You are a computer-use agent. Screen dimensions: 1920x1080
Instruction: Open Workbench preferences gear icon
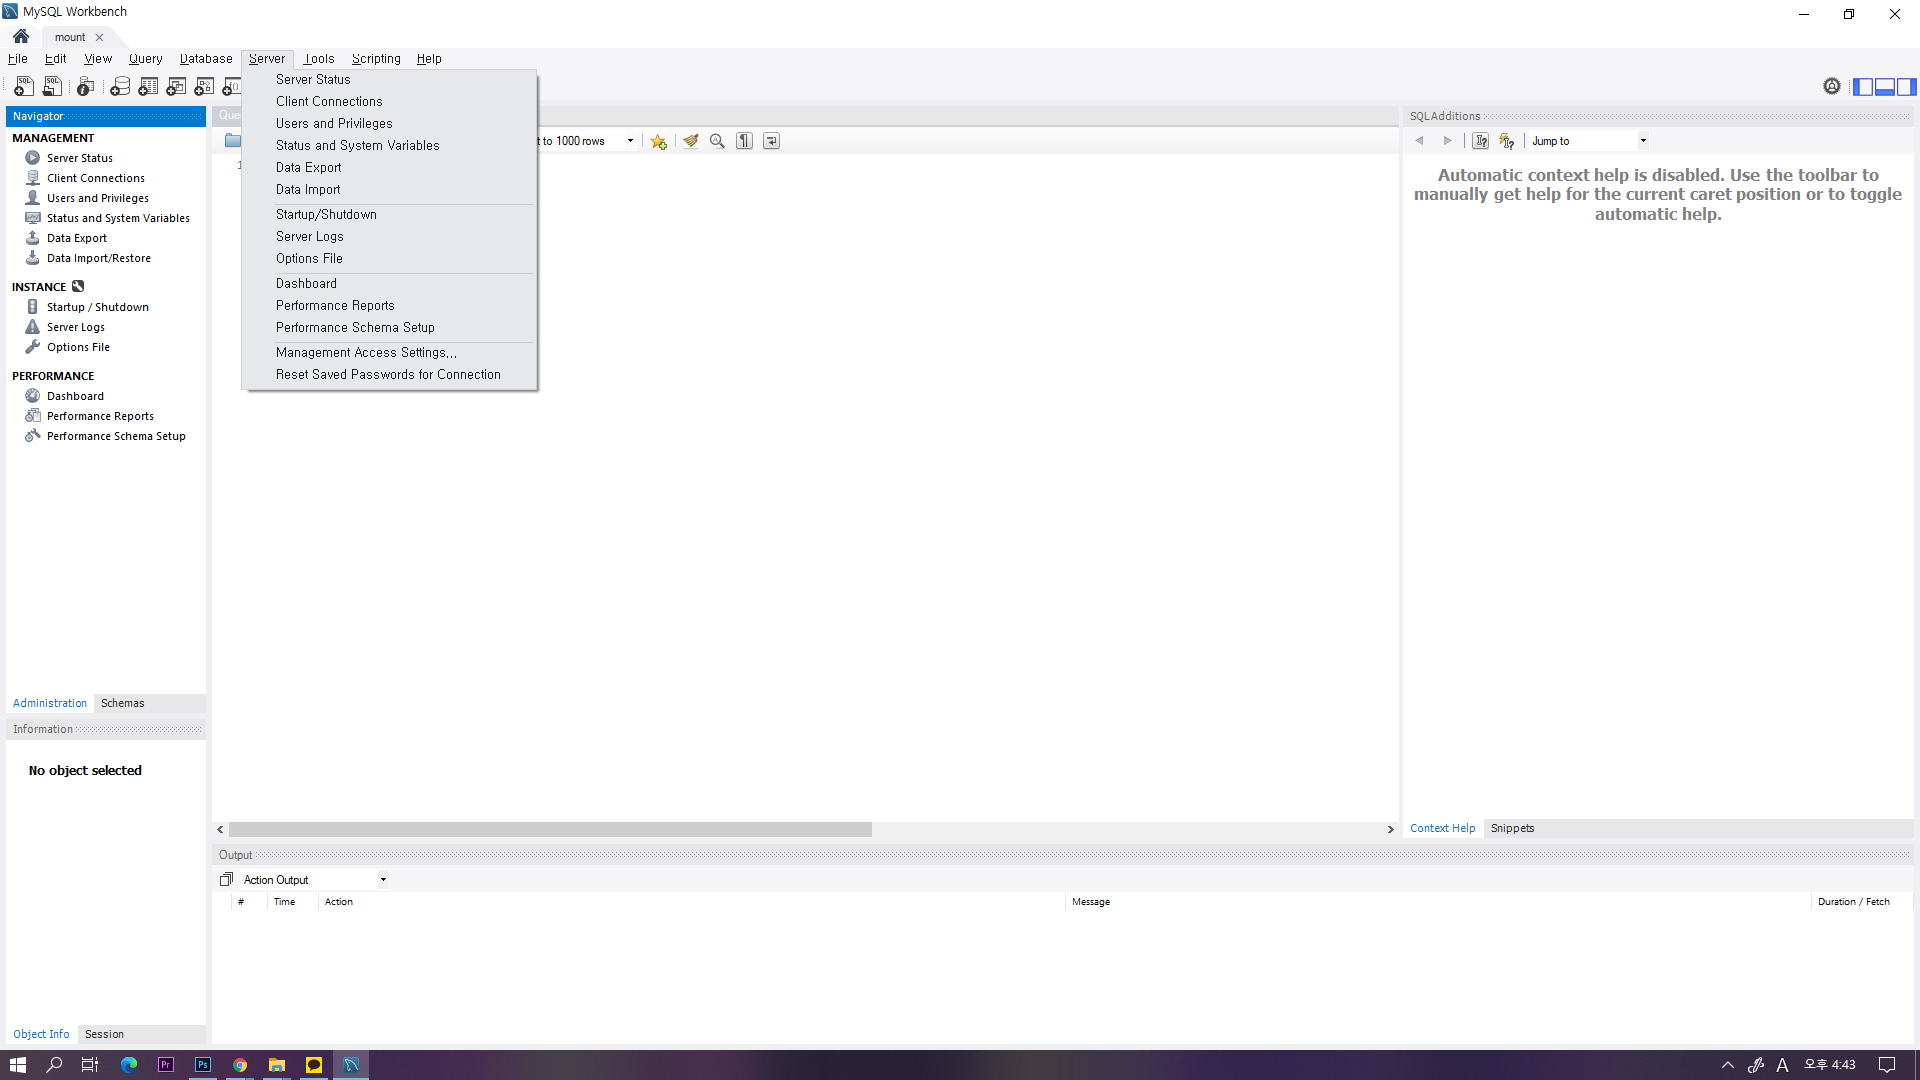[1831, 87]
